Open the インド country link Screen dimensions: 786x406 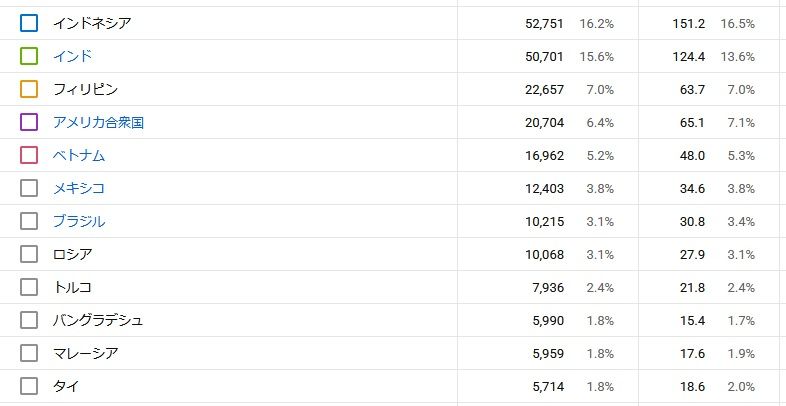click(x=72, y=56)
